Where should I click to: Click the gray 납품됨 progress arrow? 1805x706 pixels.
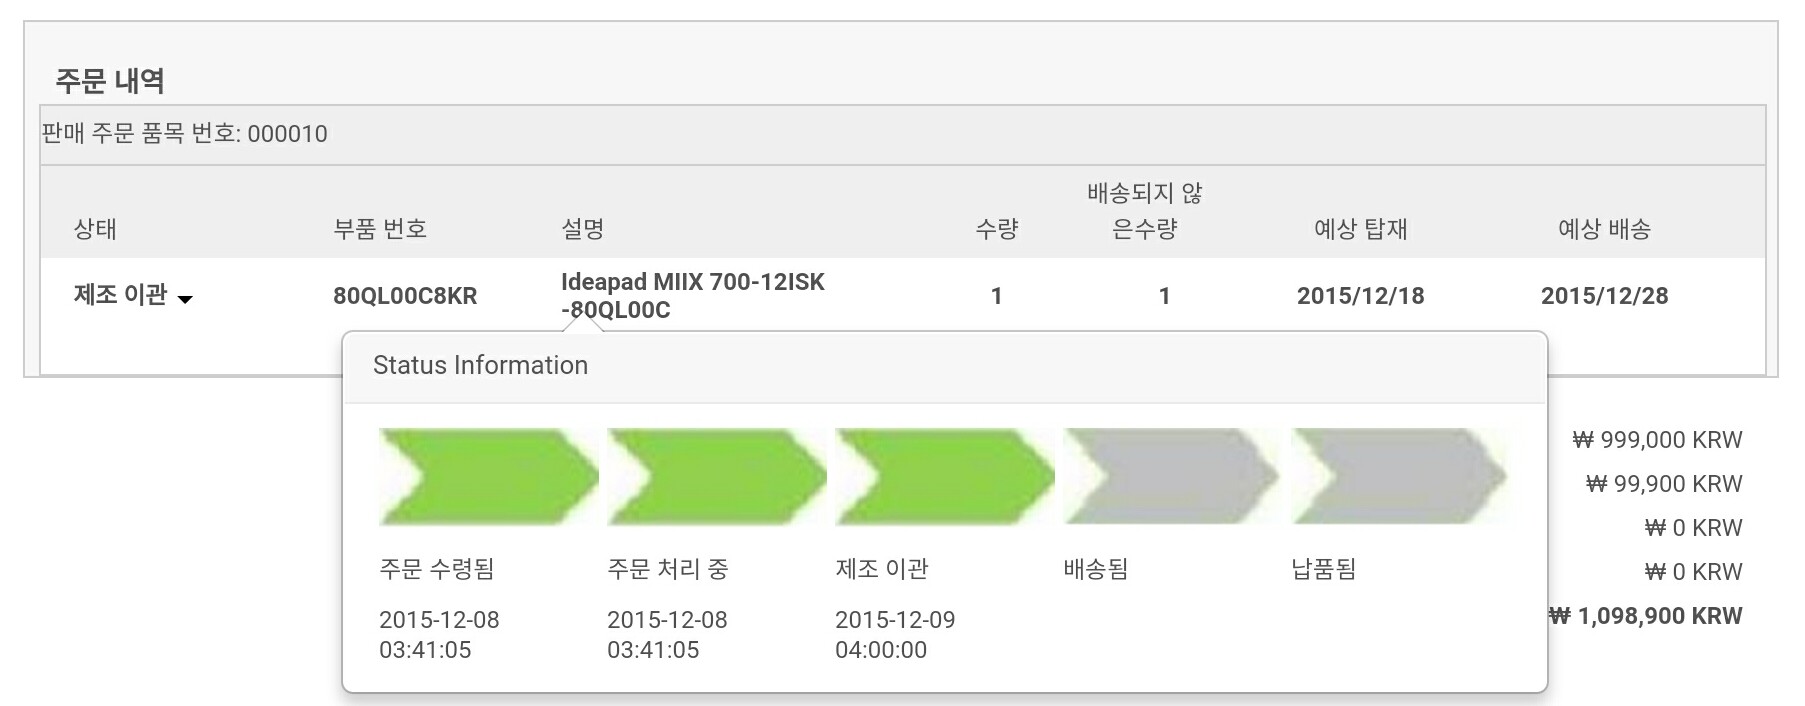(1398, 476)
